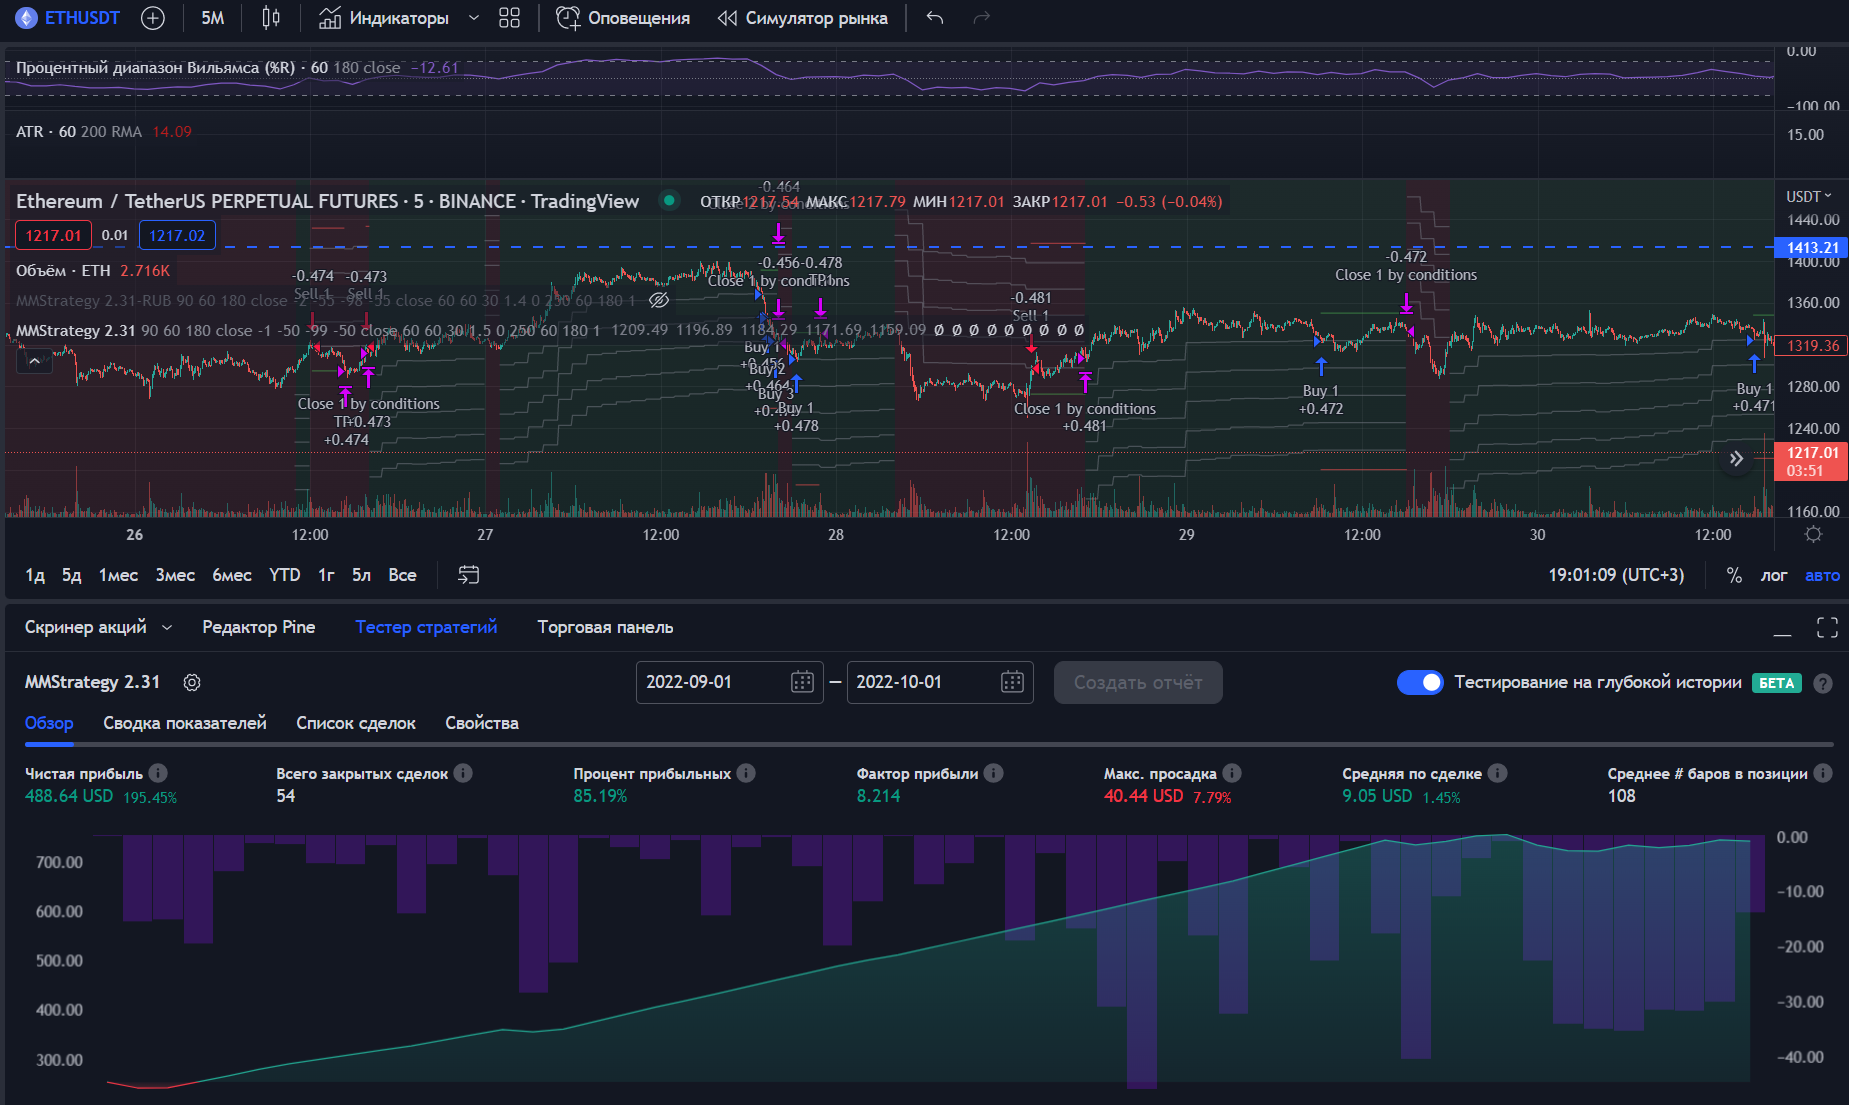
Task: Select the 1д date range
Action: point(35,575)
